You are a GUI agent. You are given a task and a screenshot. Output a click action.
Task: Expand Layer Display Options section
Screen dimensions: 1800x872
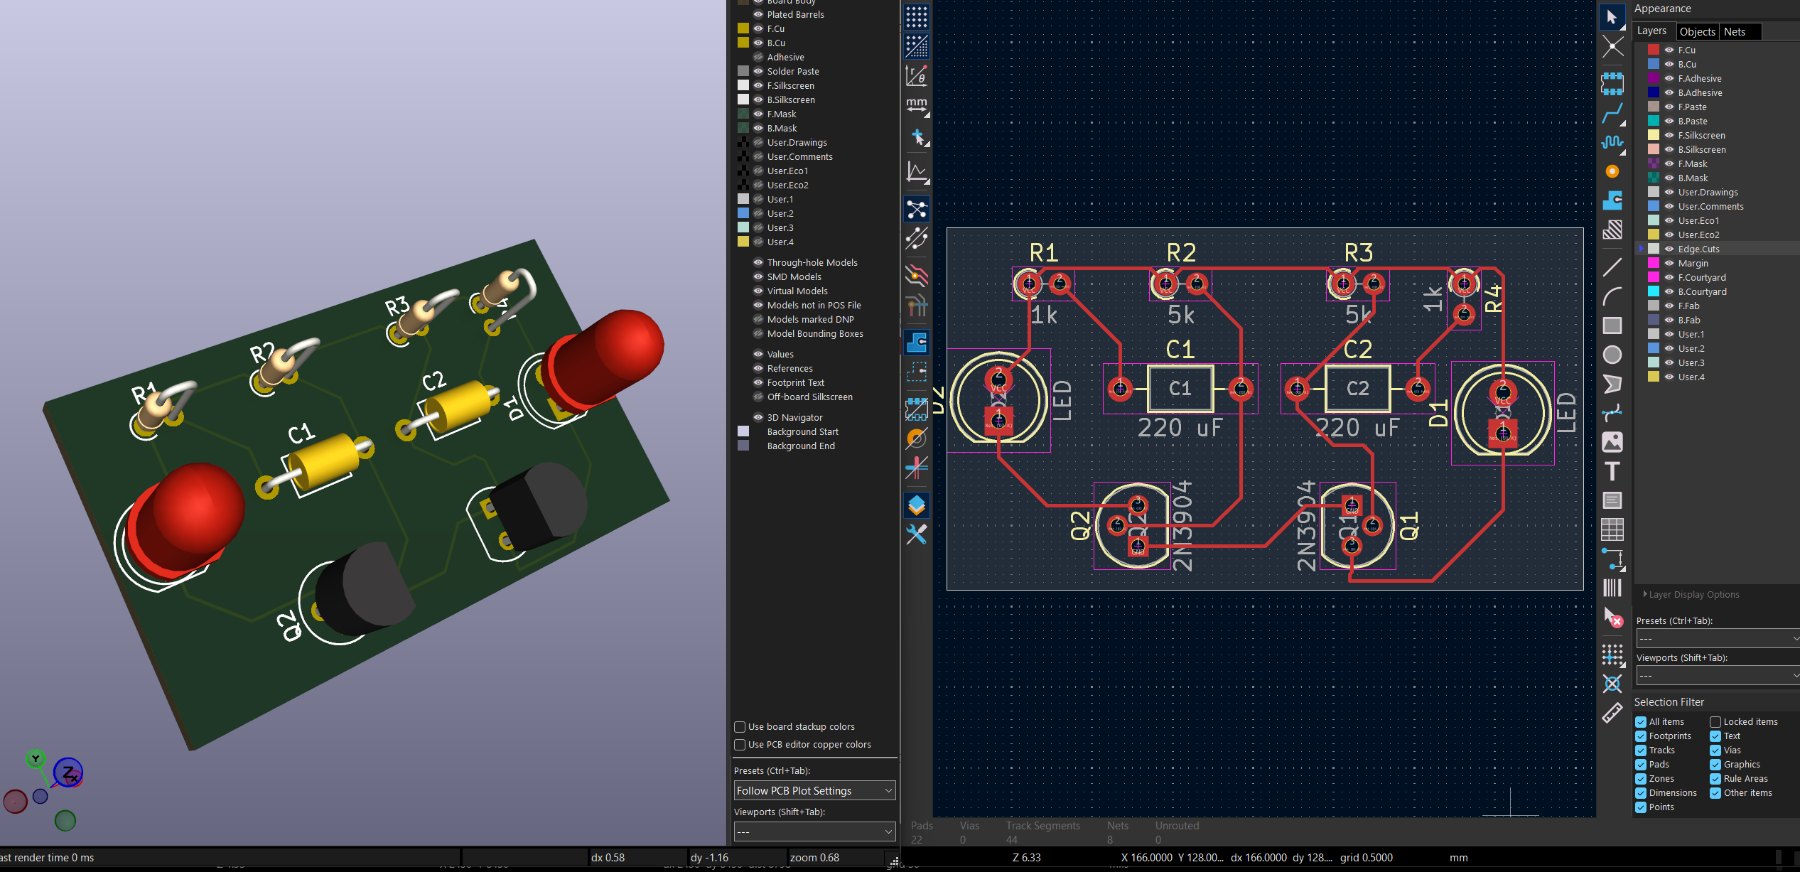coord(1692,595)
